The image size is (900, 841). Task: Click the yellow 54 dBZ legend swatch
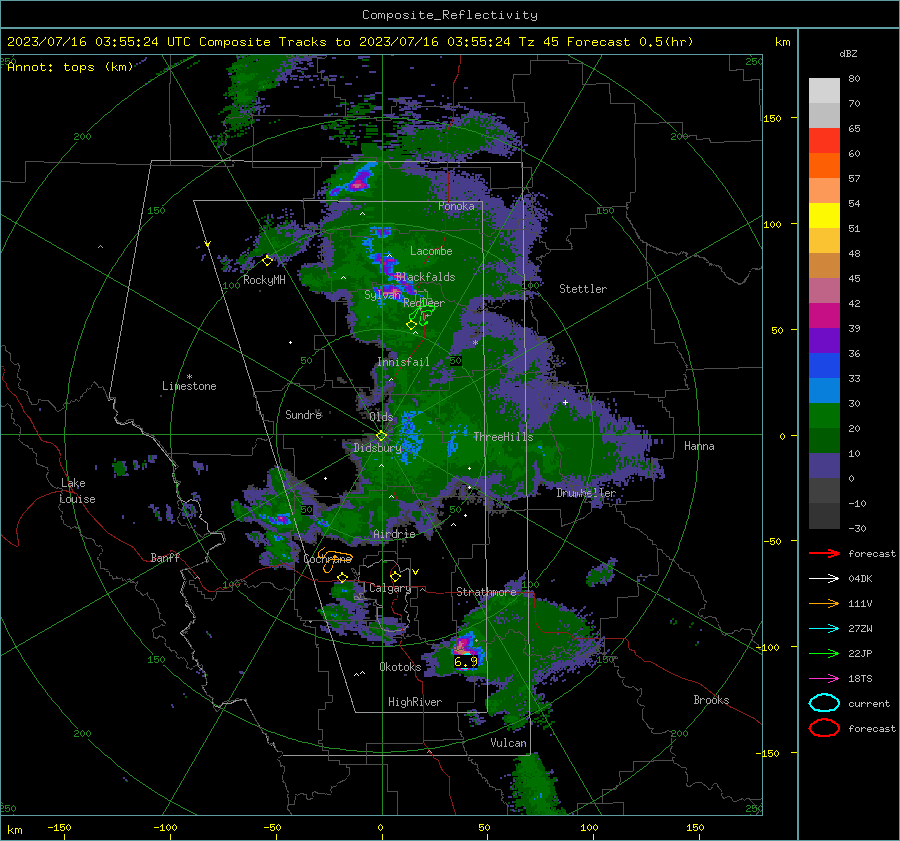[824, 215]
